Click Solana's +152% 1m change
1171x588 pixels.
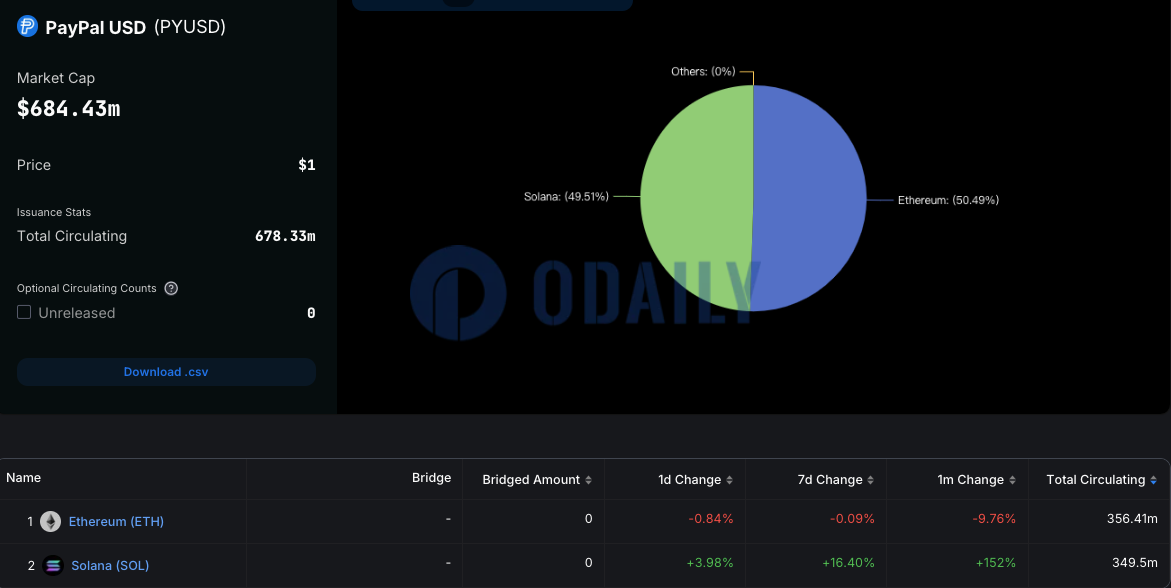(995, 563)
